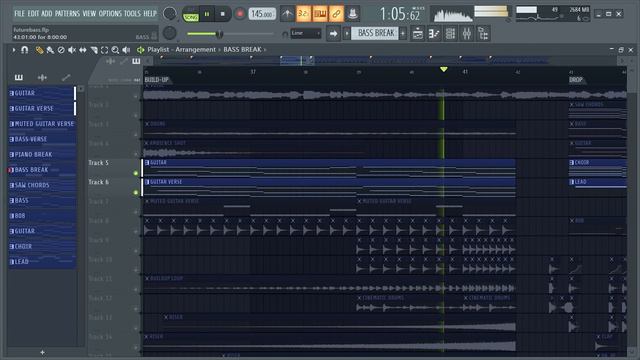Image resolution: width=640 pixels, height=360 pixels.
Task: Toggle the record button
Action: click(x=240, y=14)
